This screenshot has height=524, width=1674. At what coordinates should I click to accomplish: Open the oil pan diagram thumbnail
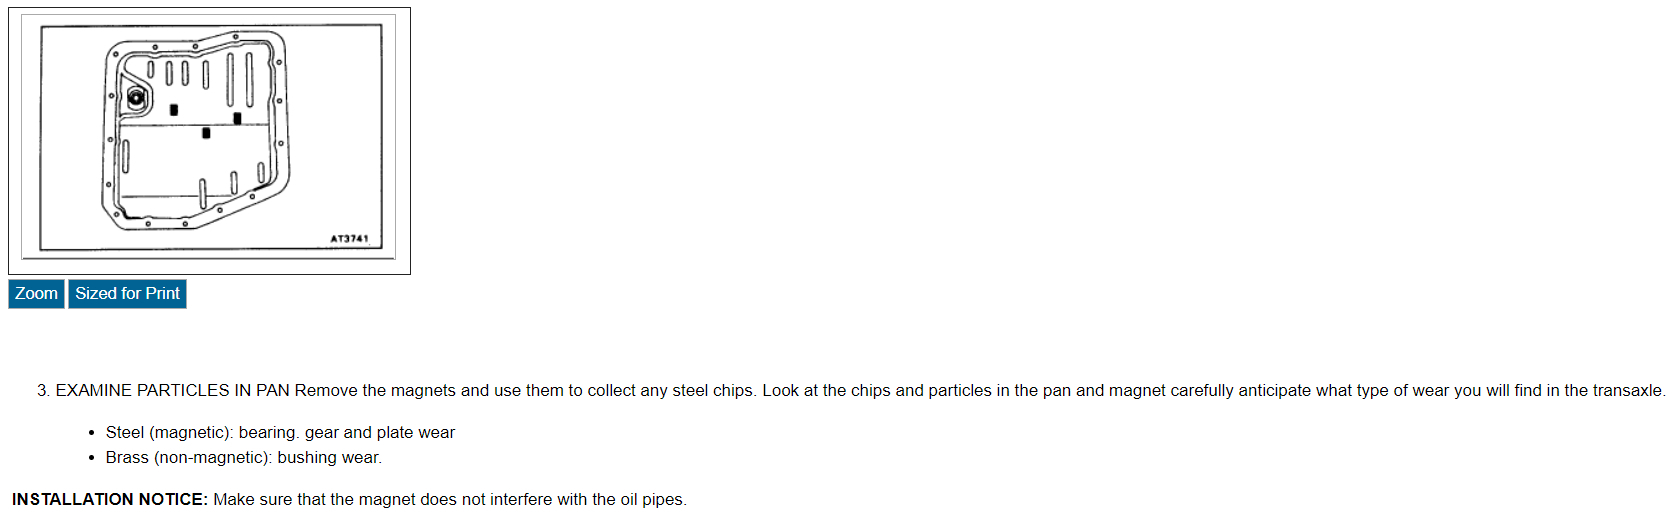pyautogui.click(x=209, y=140)
